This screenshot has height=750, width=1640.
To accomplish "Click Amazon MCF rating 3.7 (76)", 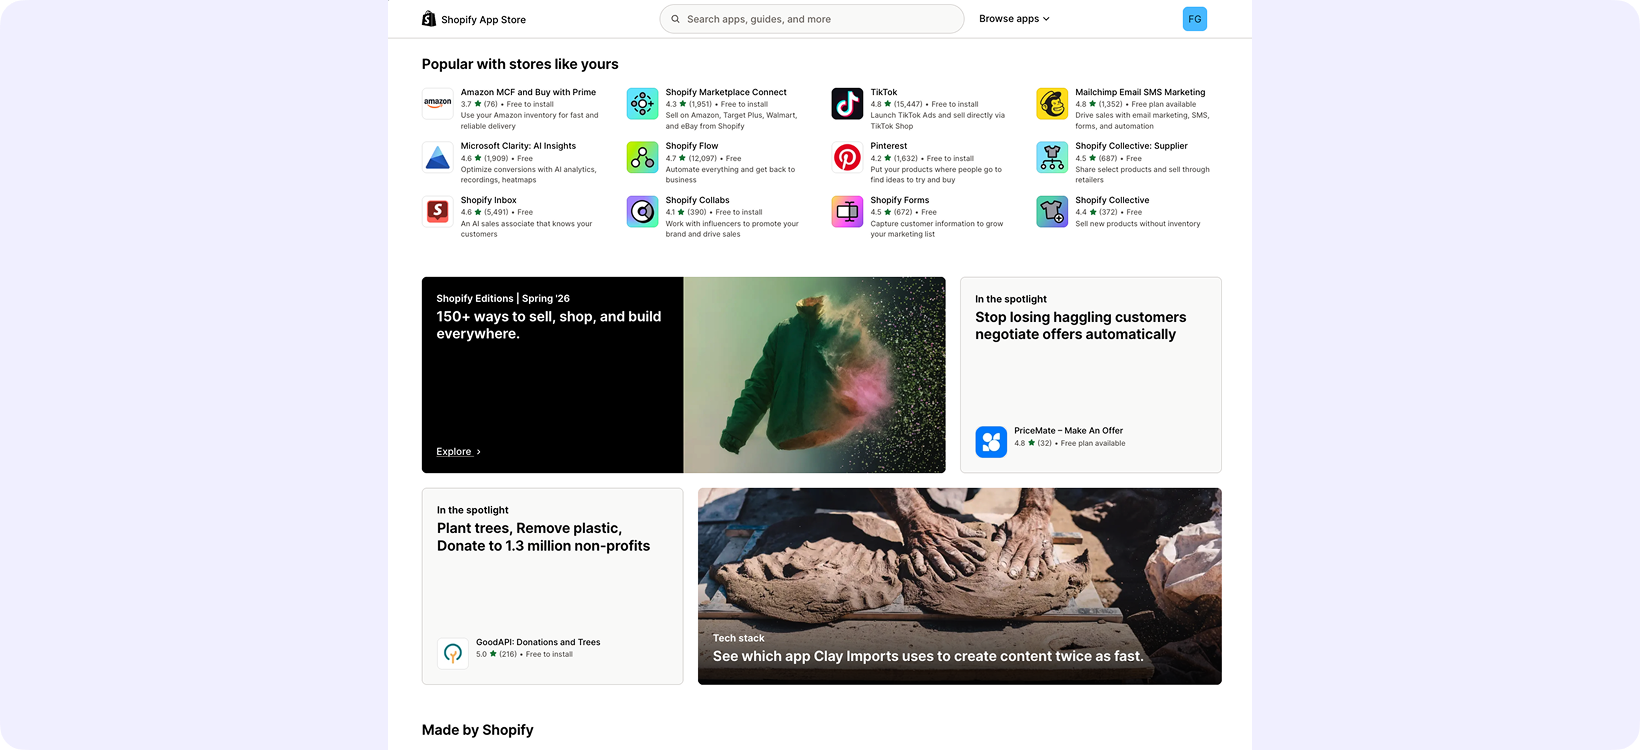I will point(479,104).
